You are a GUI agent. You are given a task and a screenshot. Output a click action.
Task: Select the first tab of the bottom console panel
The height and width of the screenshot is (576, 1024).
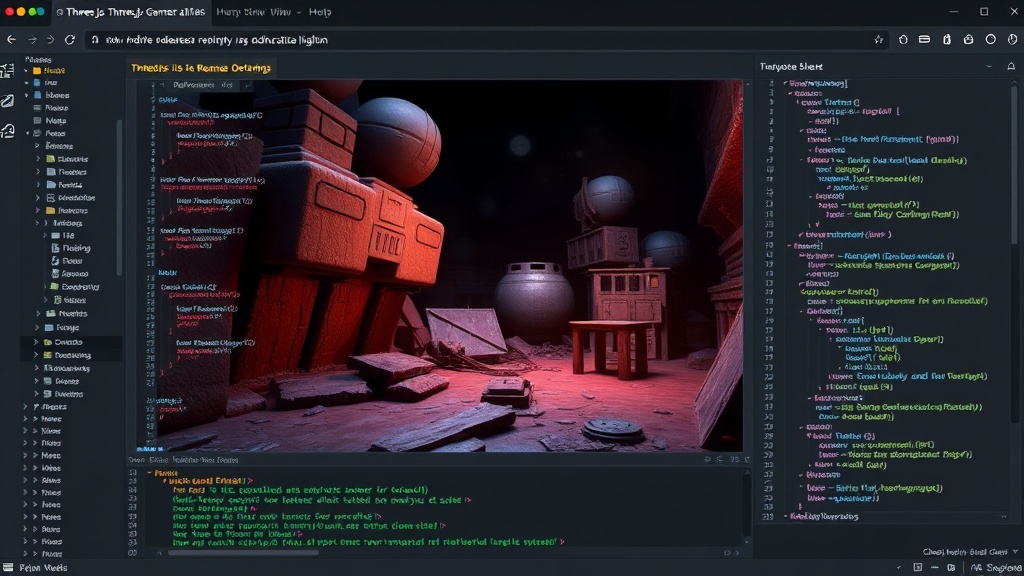tap(136, 460)
